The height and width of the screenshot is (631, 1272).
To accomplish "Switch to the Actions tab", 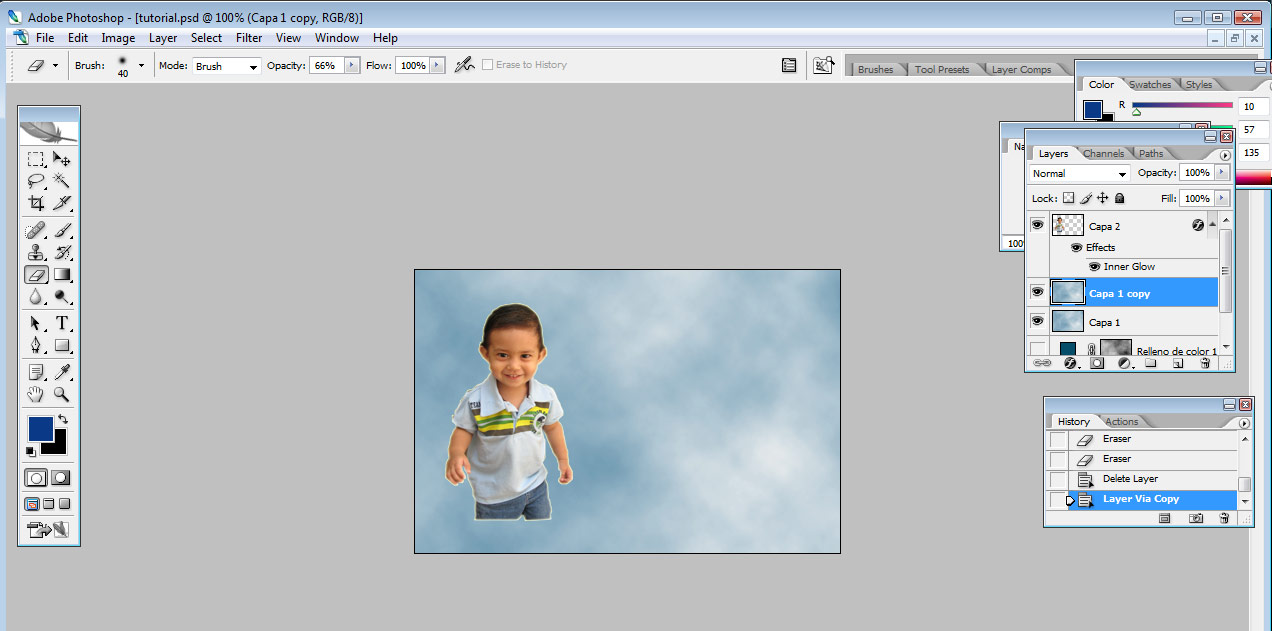I will click(x=1122, y=422).
